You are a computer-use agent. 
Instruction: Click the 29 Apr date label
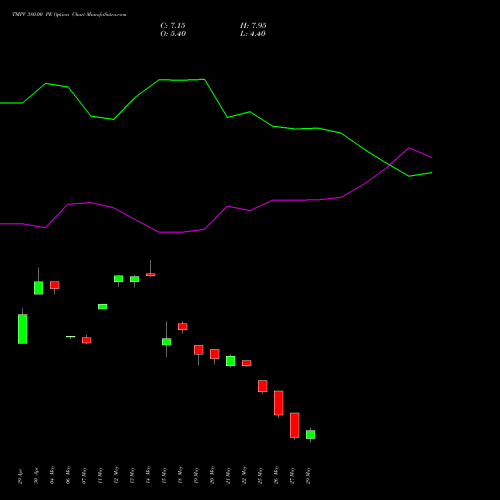click(x=20, y=477)
